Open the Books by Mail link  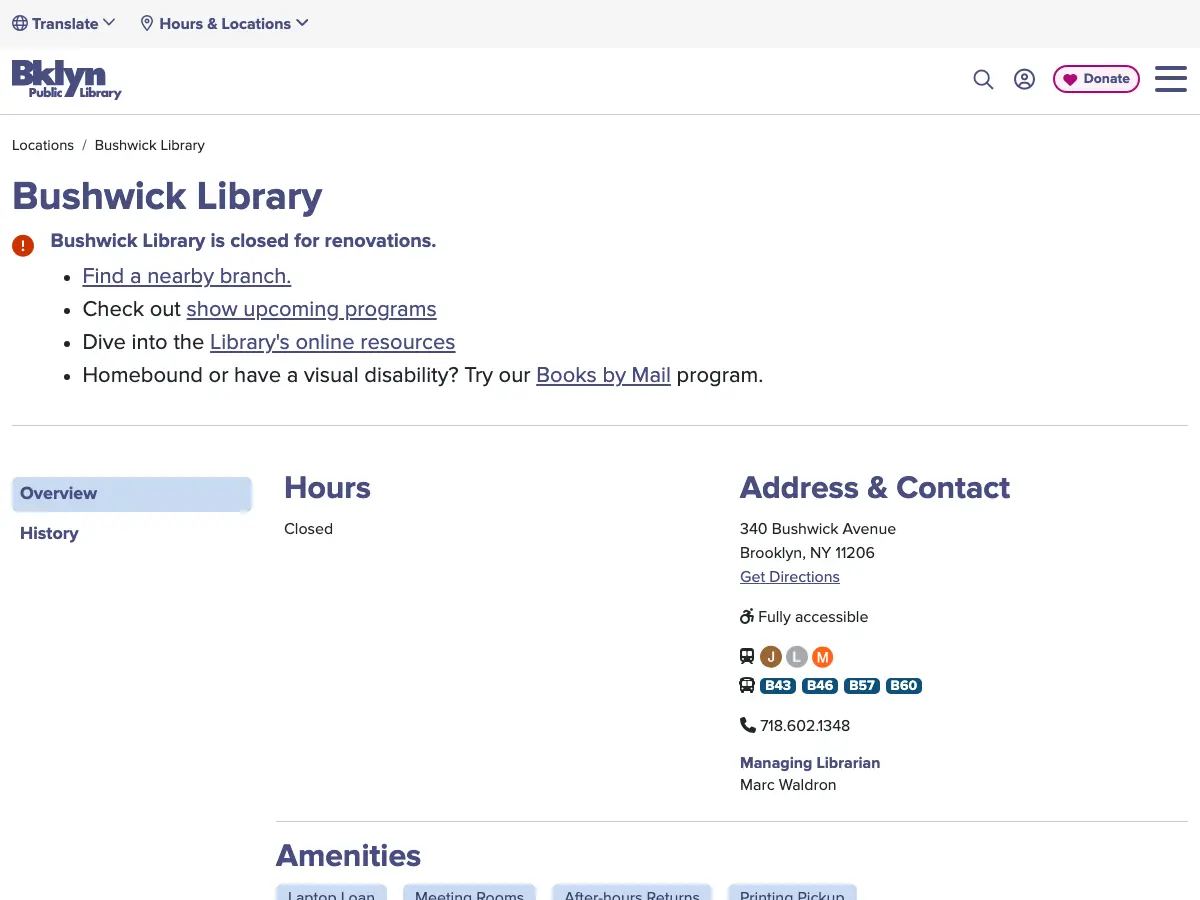pos(604,375)
